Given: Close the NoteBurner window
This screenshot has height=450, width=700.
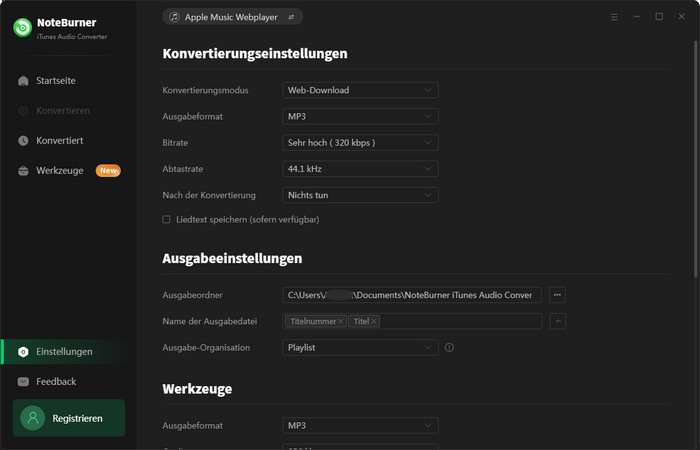Looking at the screenshot, I should pos(681,17).
